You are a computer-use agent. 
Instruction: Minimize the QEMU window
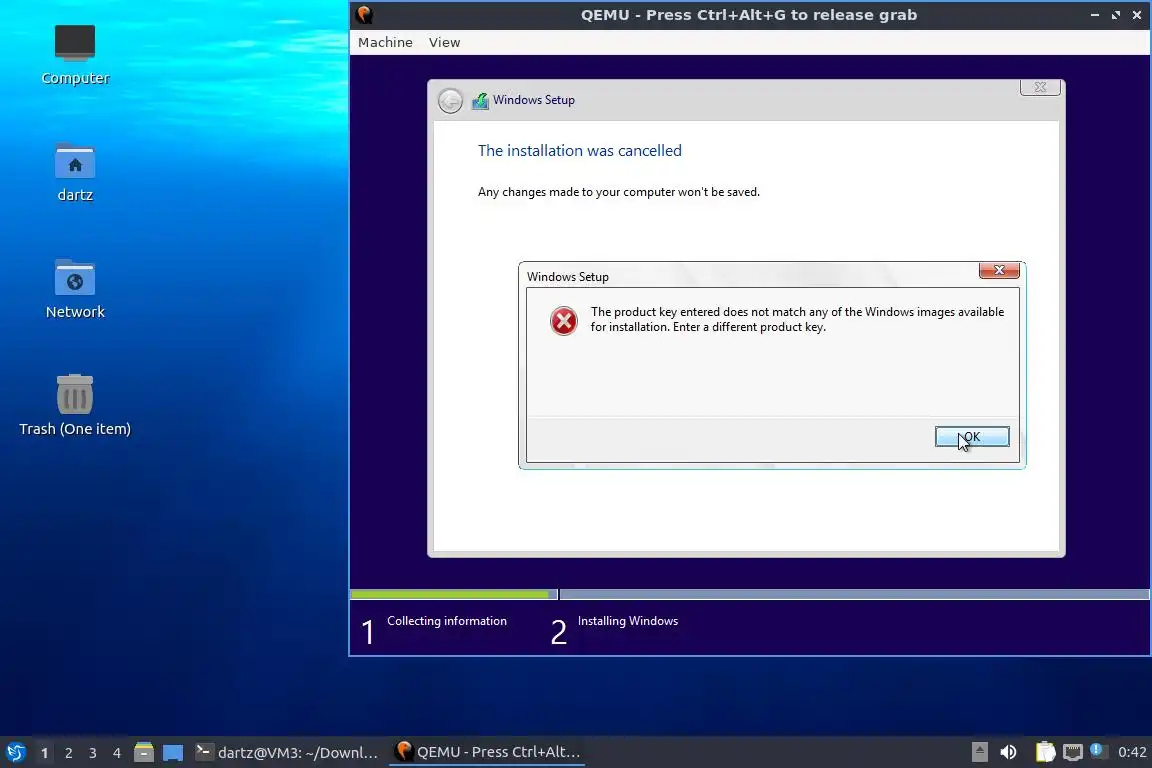(1095, 15)
